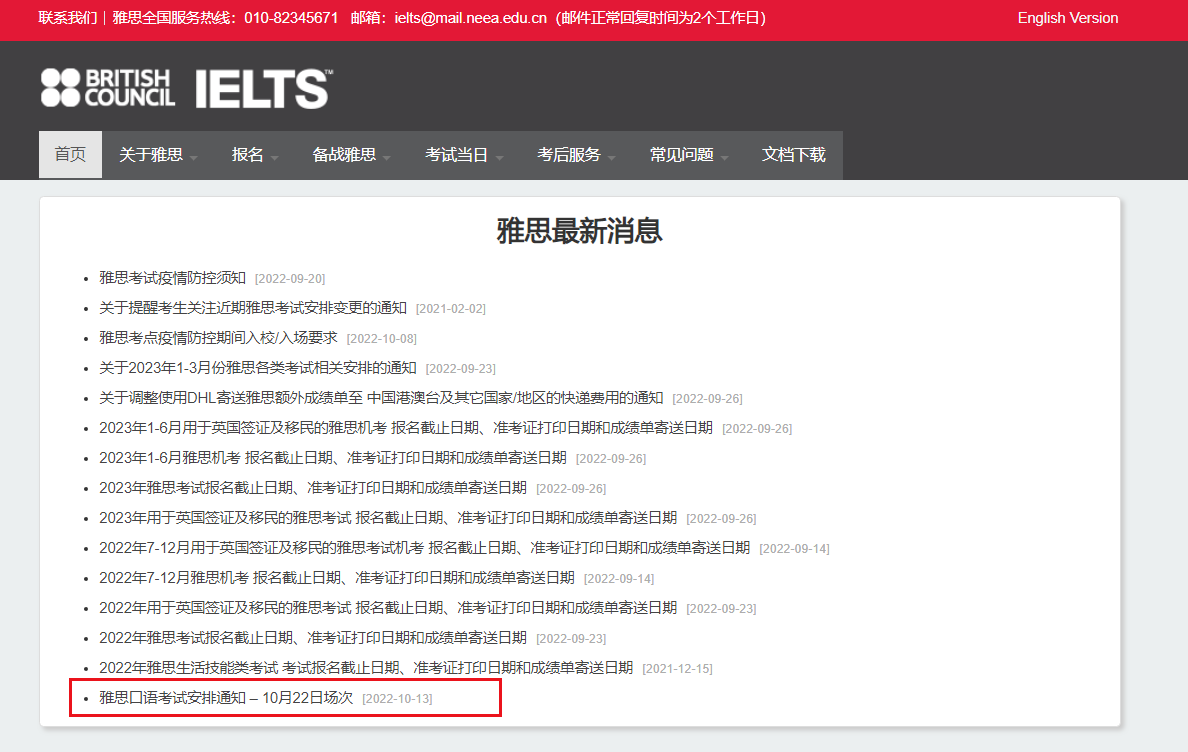Click the date [2021-12-15]

677,669
